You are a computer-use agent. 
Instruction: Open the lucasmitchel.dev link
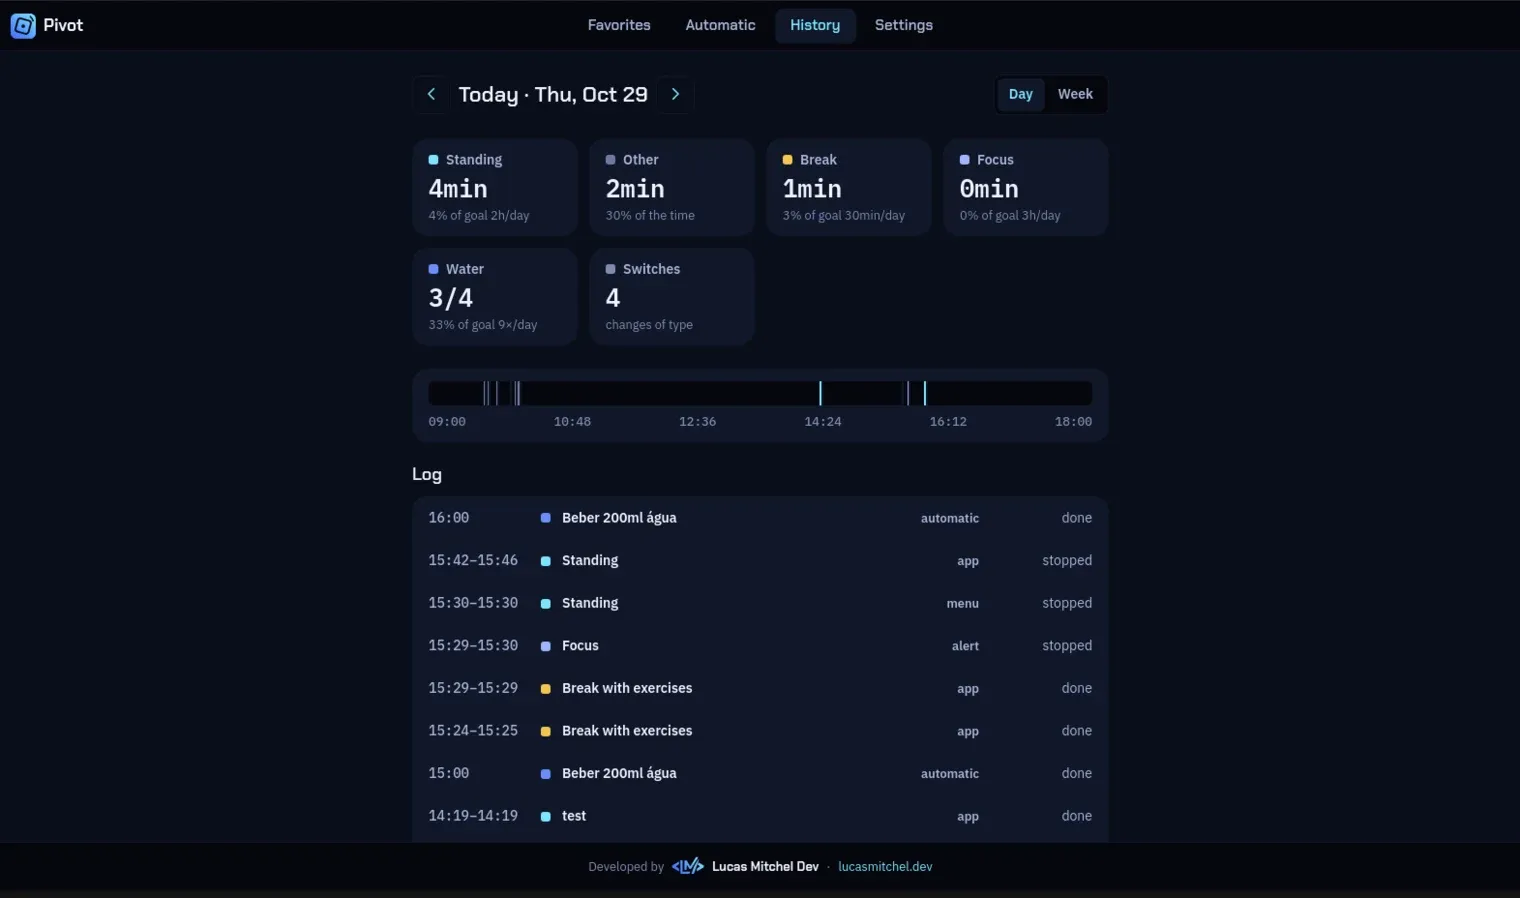pyautogui.click(x=885, y=867)
